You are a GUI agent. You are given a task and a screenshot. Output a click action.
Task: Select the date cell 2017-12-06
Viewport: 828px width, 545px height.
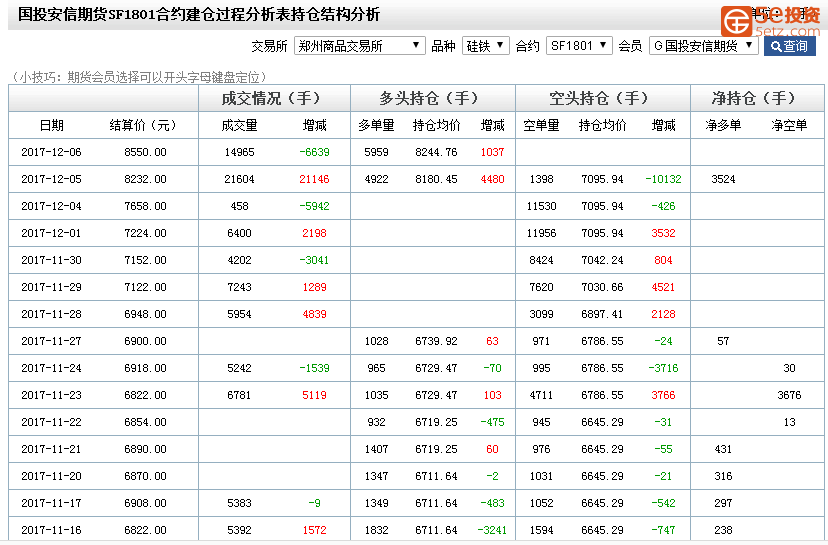51,152
